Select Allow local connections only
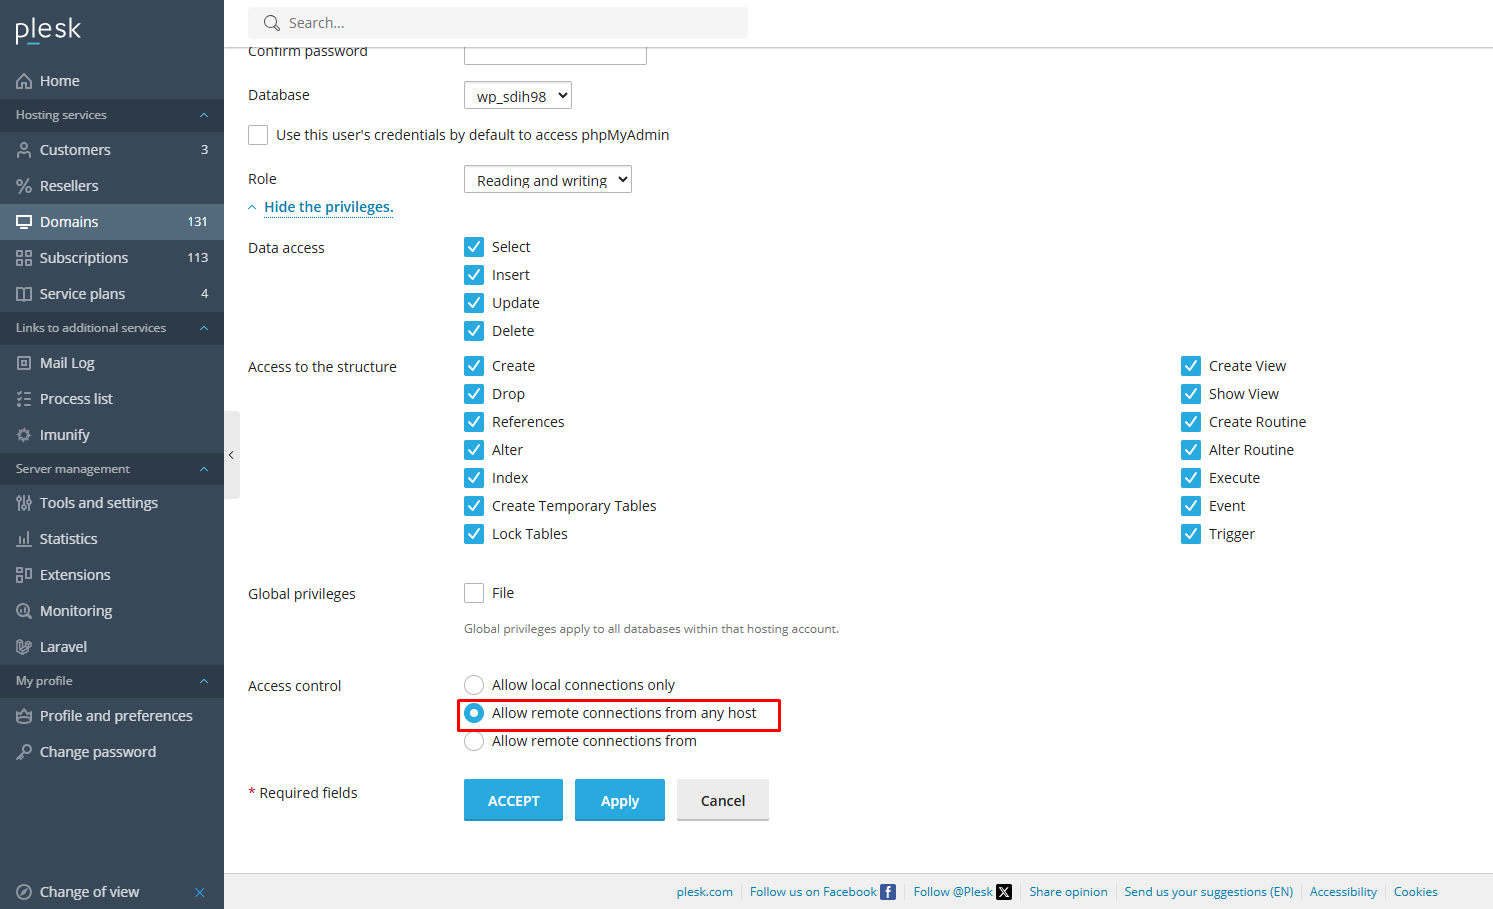Viewport: 1493px width, 909px height. coord(474,685)
